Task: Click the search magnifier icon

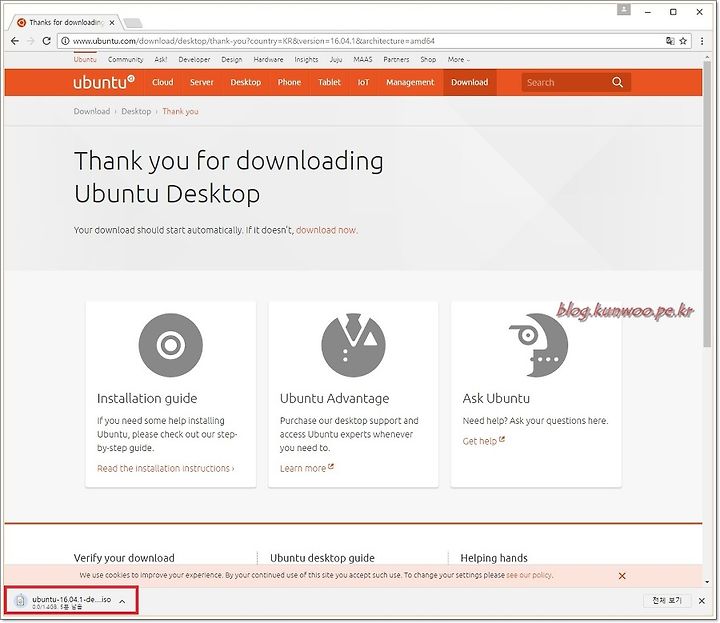Action: 618,82
